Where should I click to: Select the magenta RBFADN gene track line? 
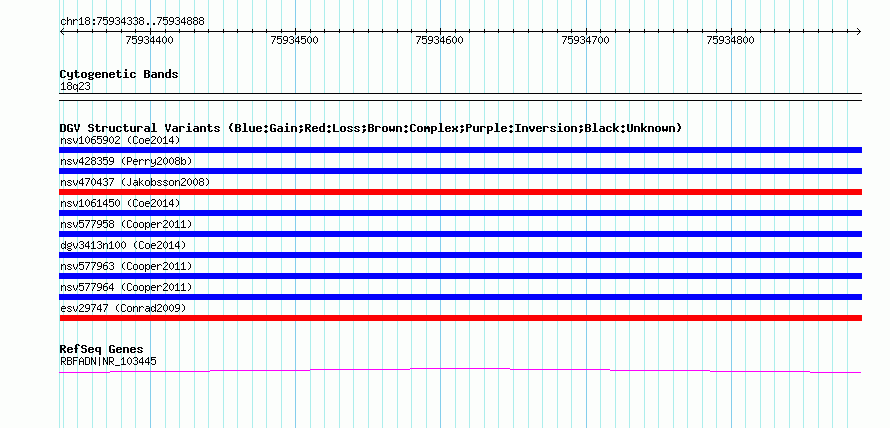coord(460,371)
